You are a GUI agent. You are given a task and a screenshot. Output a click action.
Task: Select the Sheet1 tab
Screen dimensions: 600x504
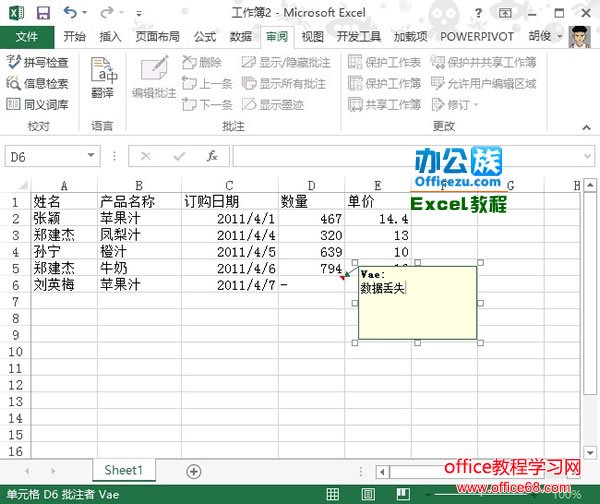[124, 470]
